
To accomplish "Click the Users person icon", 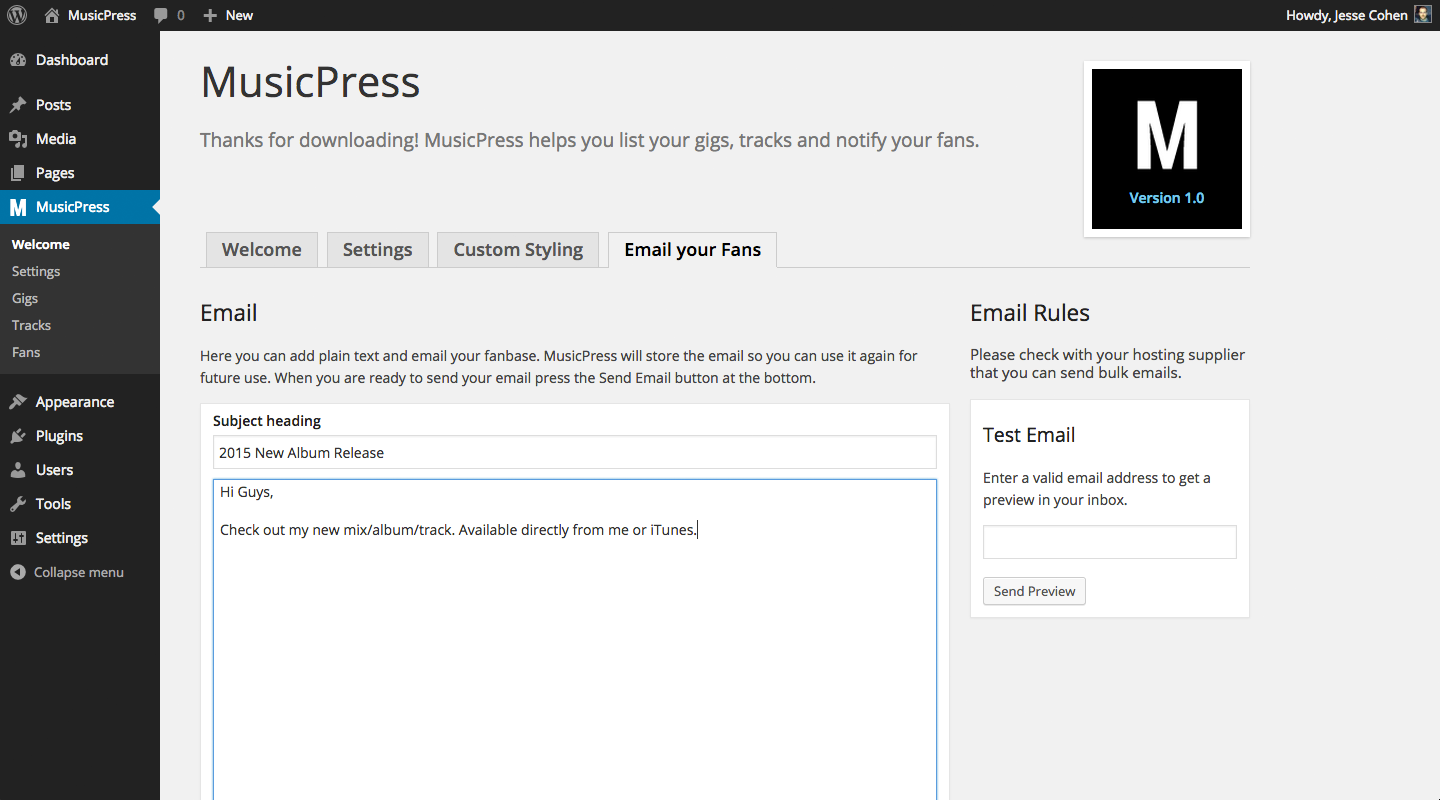I will (x=18, y=470).
